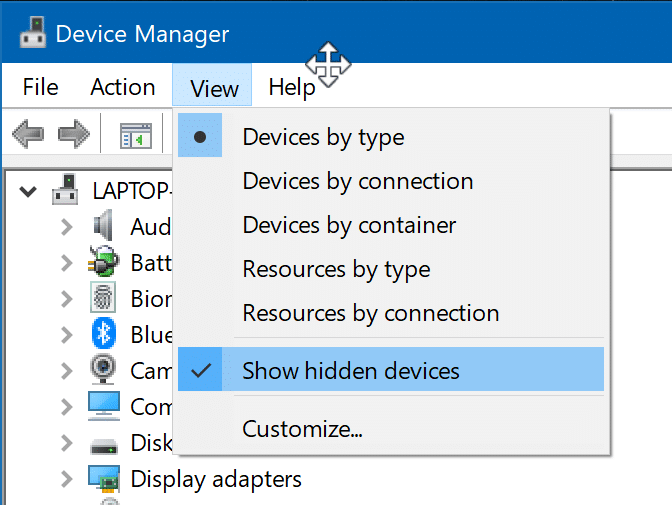Click the Disk drives icon

click(x=104, y=446)
